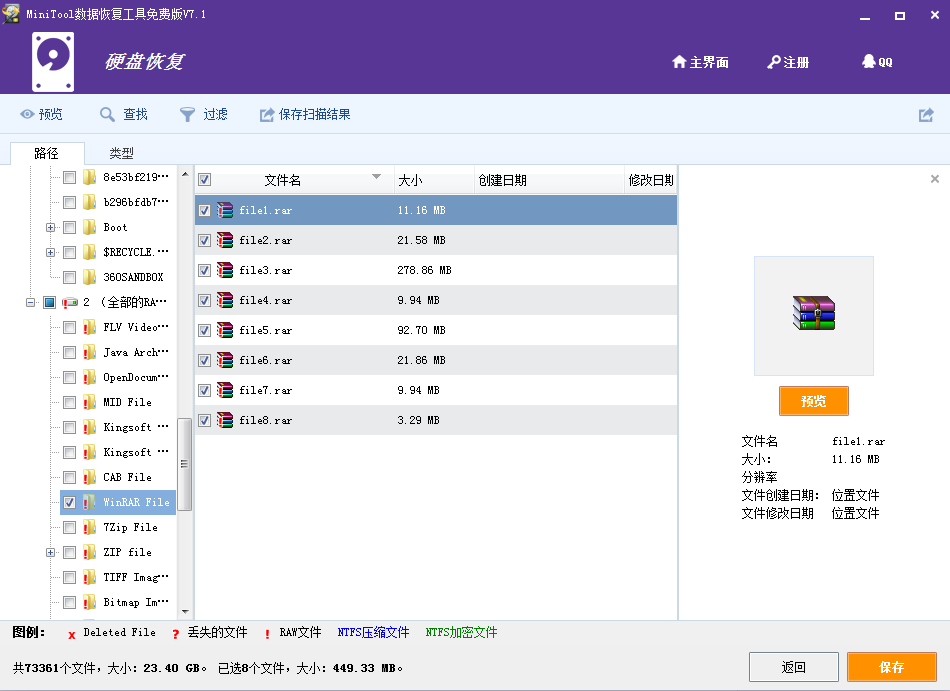Click the file3.rar archive icon

coord(225,270)
